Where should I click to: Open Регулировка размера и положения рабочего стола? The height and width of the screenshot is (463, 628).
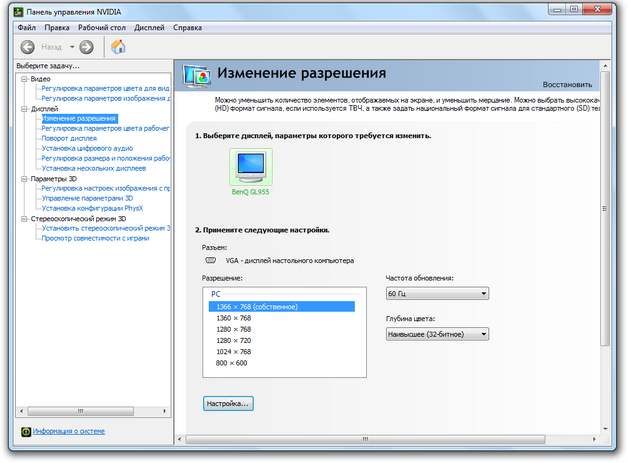pos(106,158)
